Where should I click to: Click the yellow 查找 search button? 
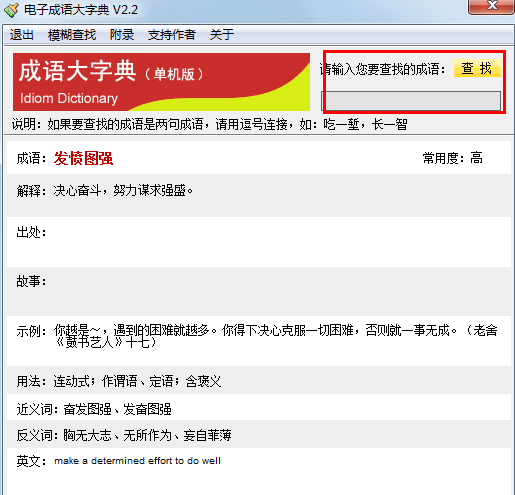477,68
